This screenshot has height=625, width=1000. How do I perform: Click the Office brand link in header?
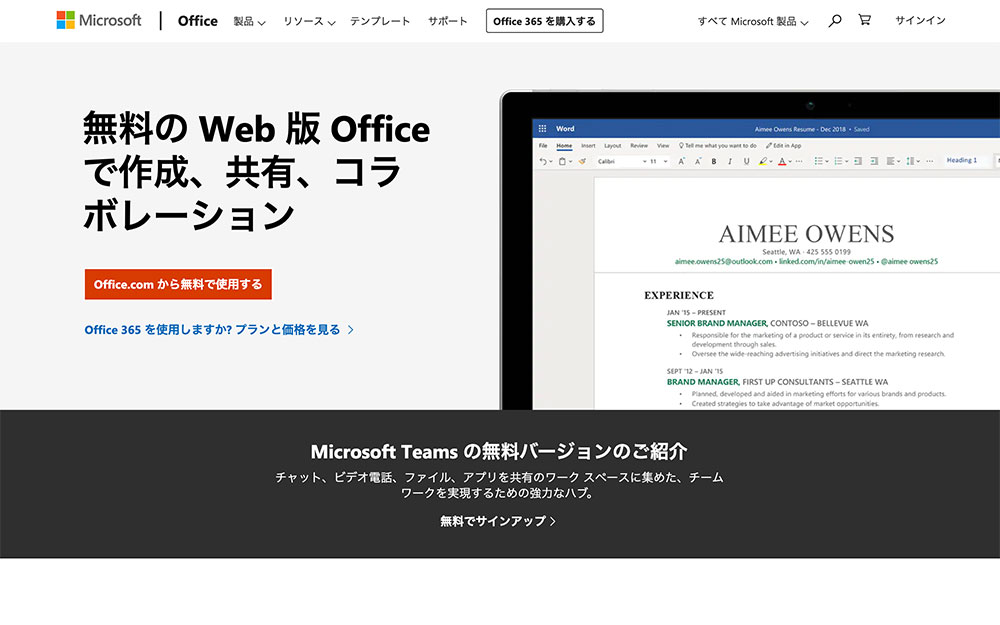[x=198, y=21]
